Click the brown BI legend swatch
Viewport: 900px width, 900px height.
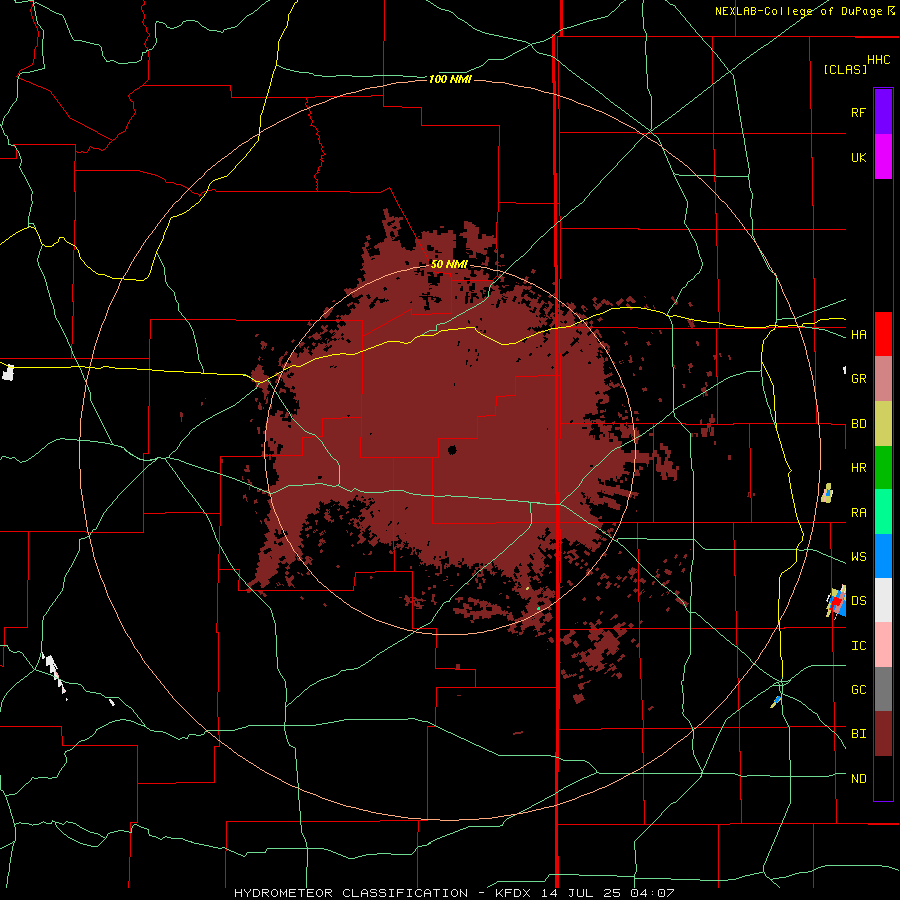pyautogui.click(x=883, y=734)
